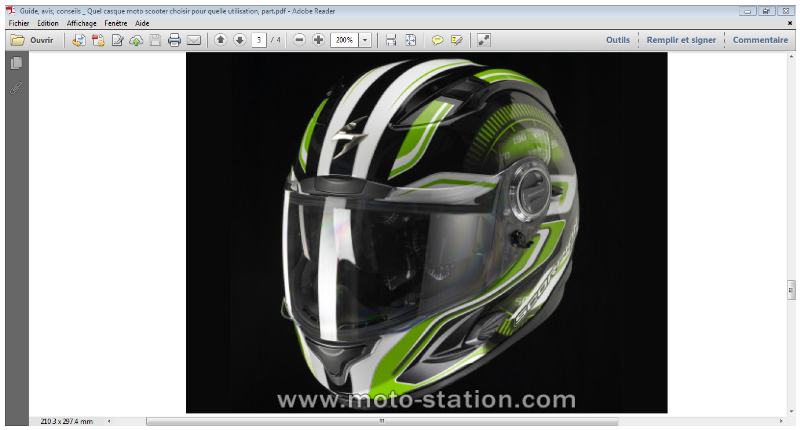Click the Ouvrir open-file button
Viewport: 800px width, 430px height.
(32, 40)
